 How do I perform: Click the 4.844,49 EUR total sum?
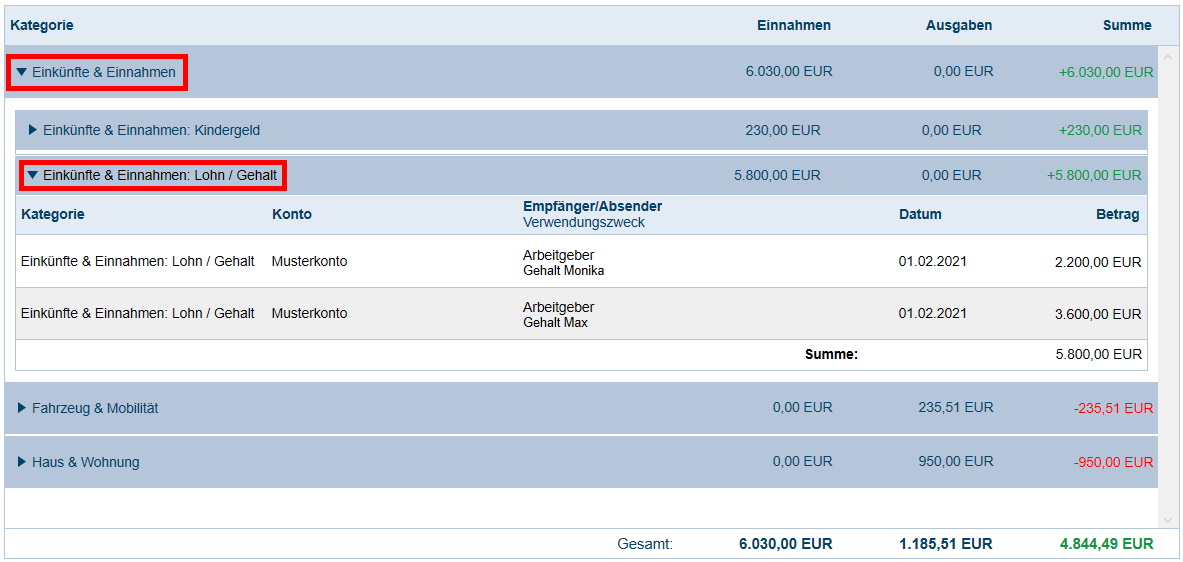coord(1106,544)
